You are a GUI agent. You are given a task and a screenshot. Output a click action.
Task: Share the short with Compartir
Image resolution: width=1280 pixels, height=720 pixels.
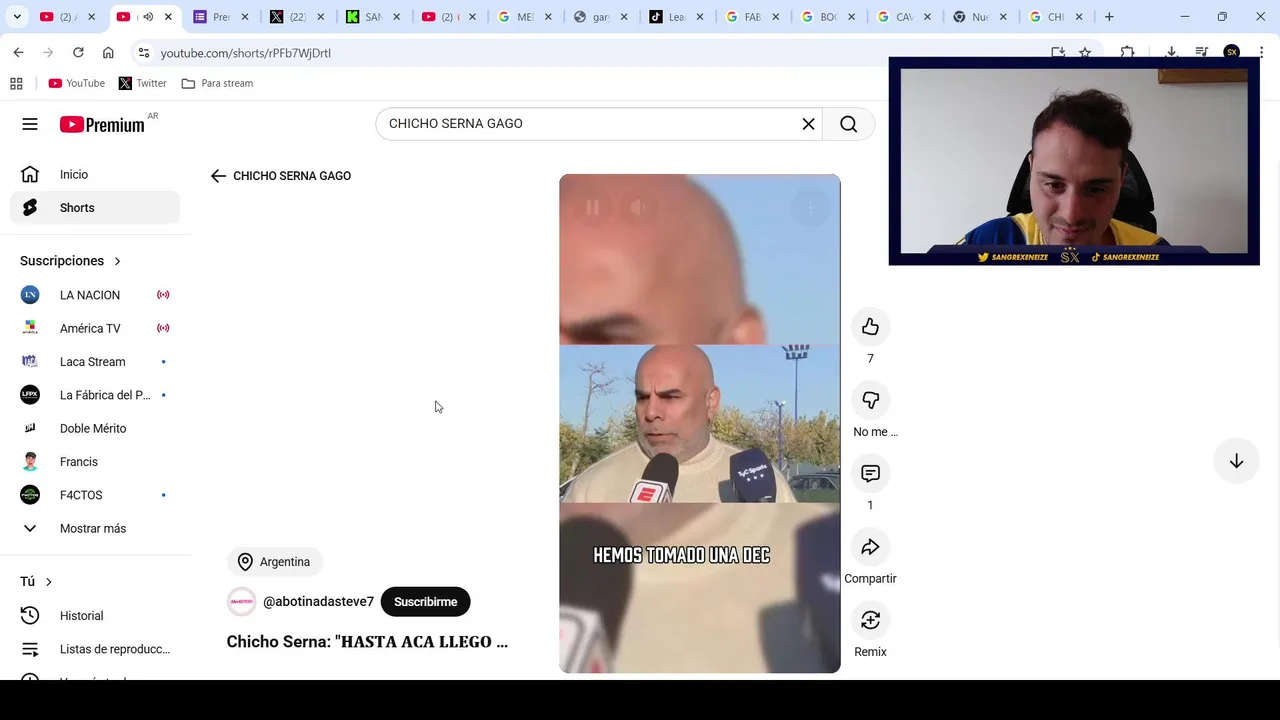pos(870,547)
